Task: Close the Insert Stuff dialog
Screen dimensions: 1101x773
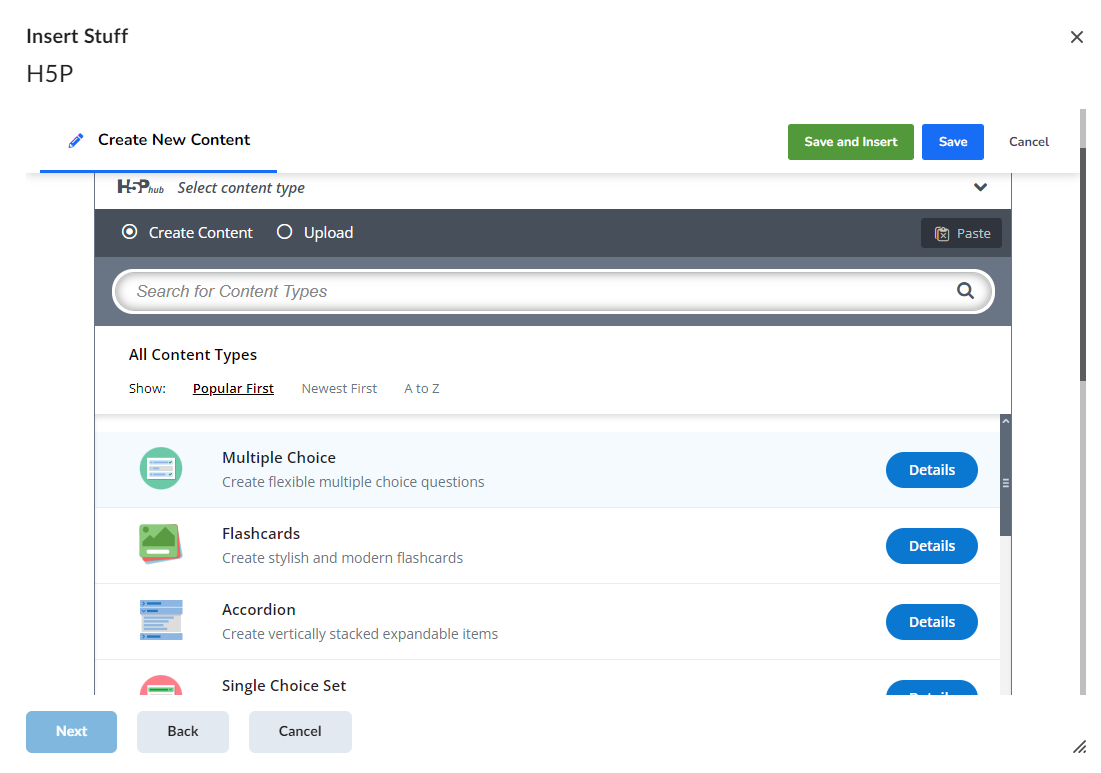Action: point(1076,37)
